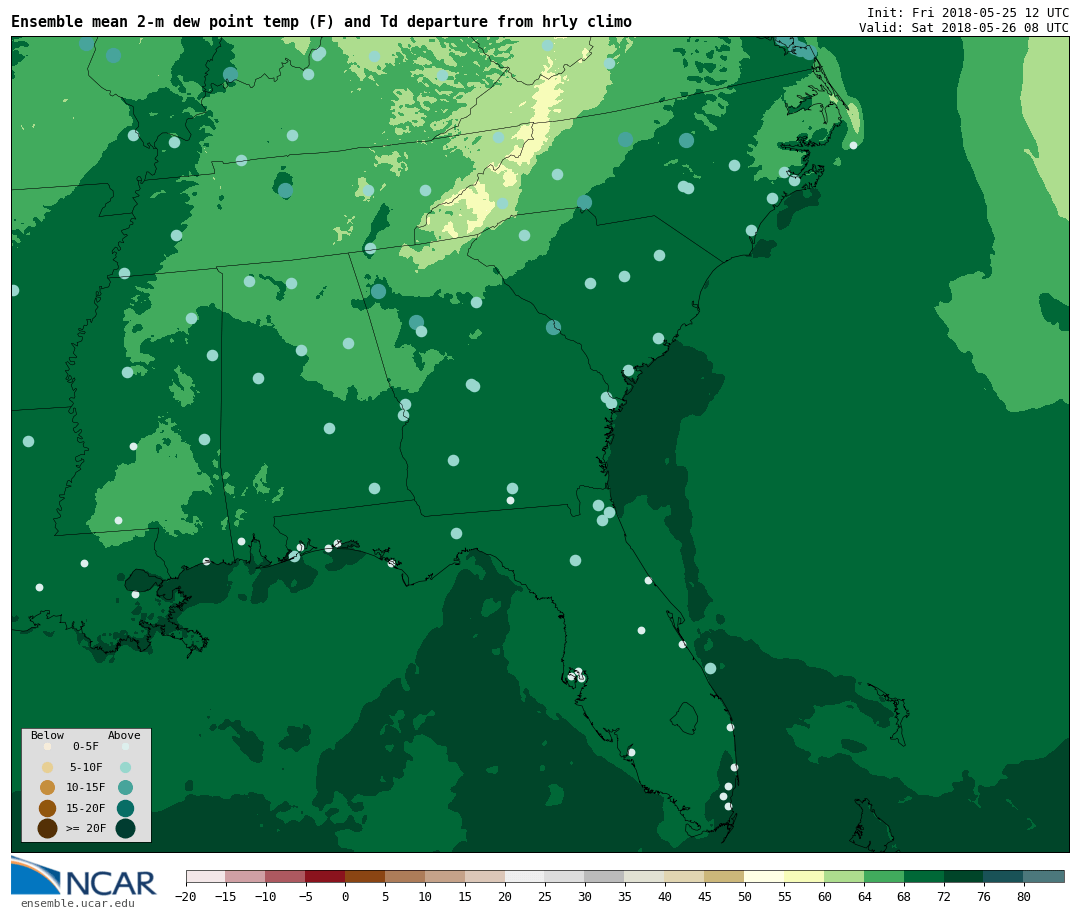
Task: Select the 60 to 64 light green swatch
Action: [844, 876]
